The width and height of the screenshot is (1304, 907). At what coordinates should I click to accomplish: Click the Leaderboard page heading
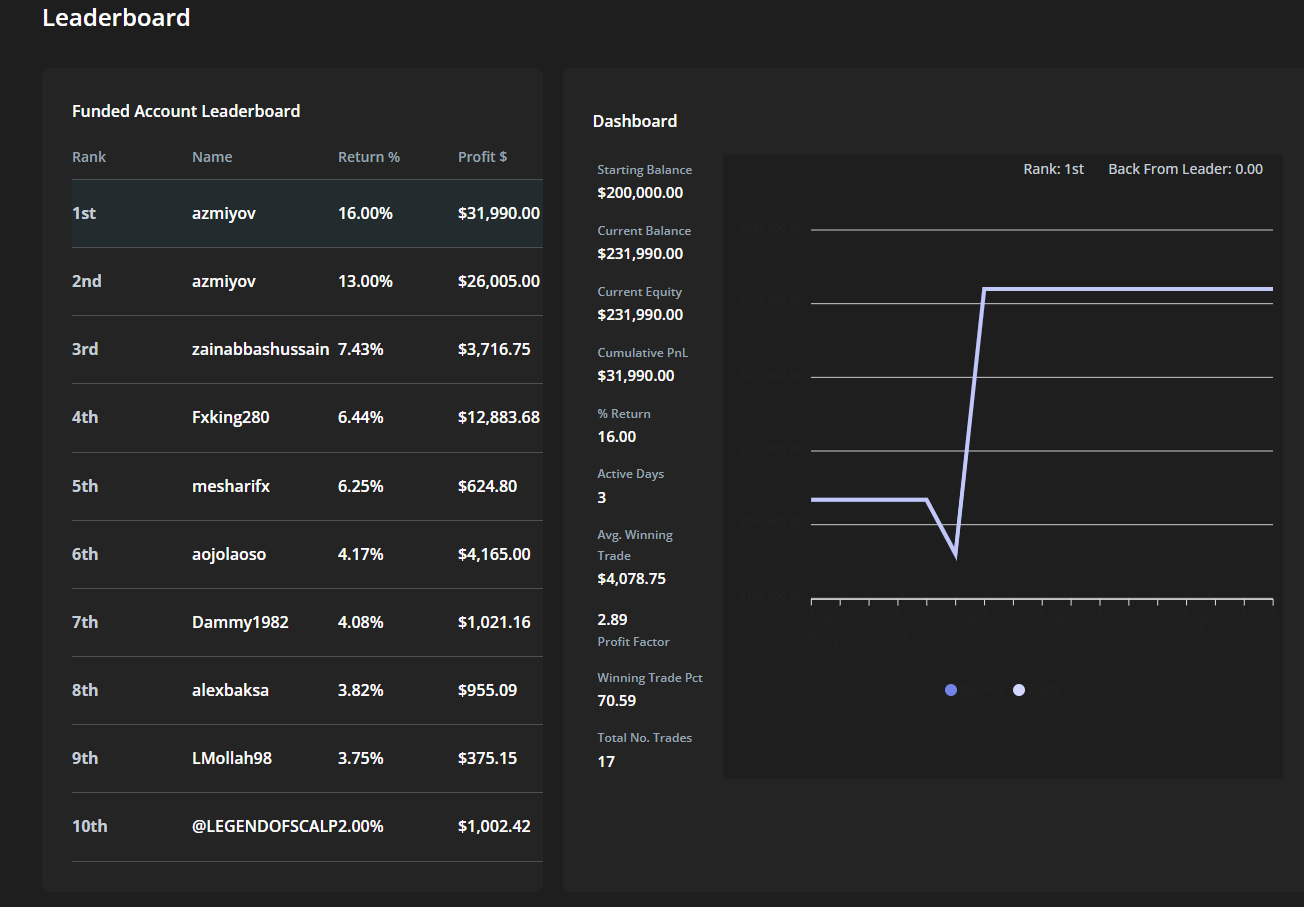pyautogui.click(x=116, y=18)
